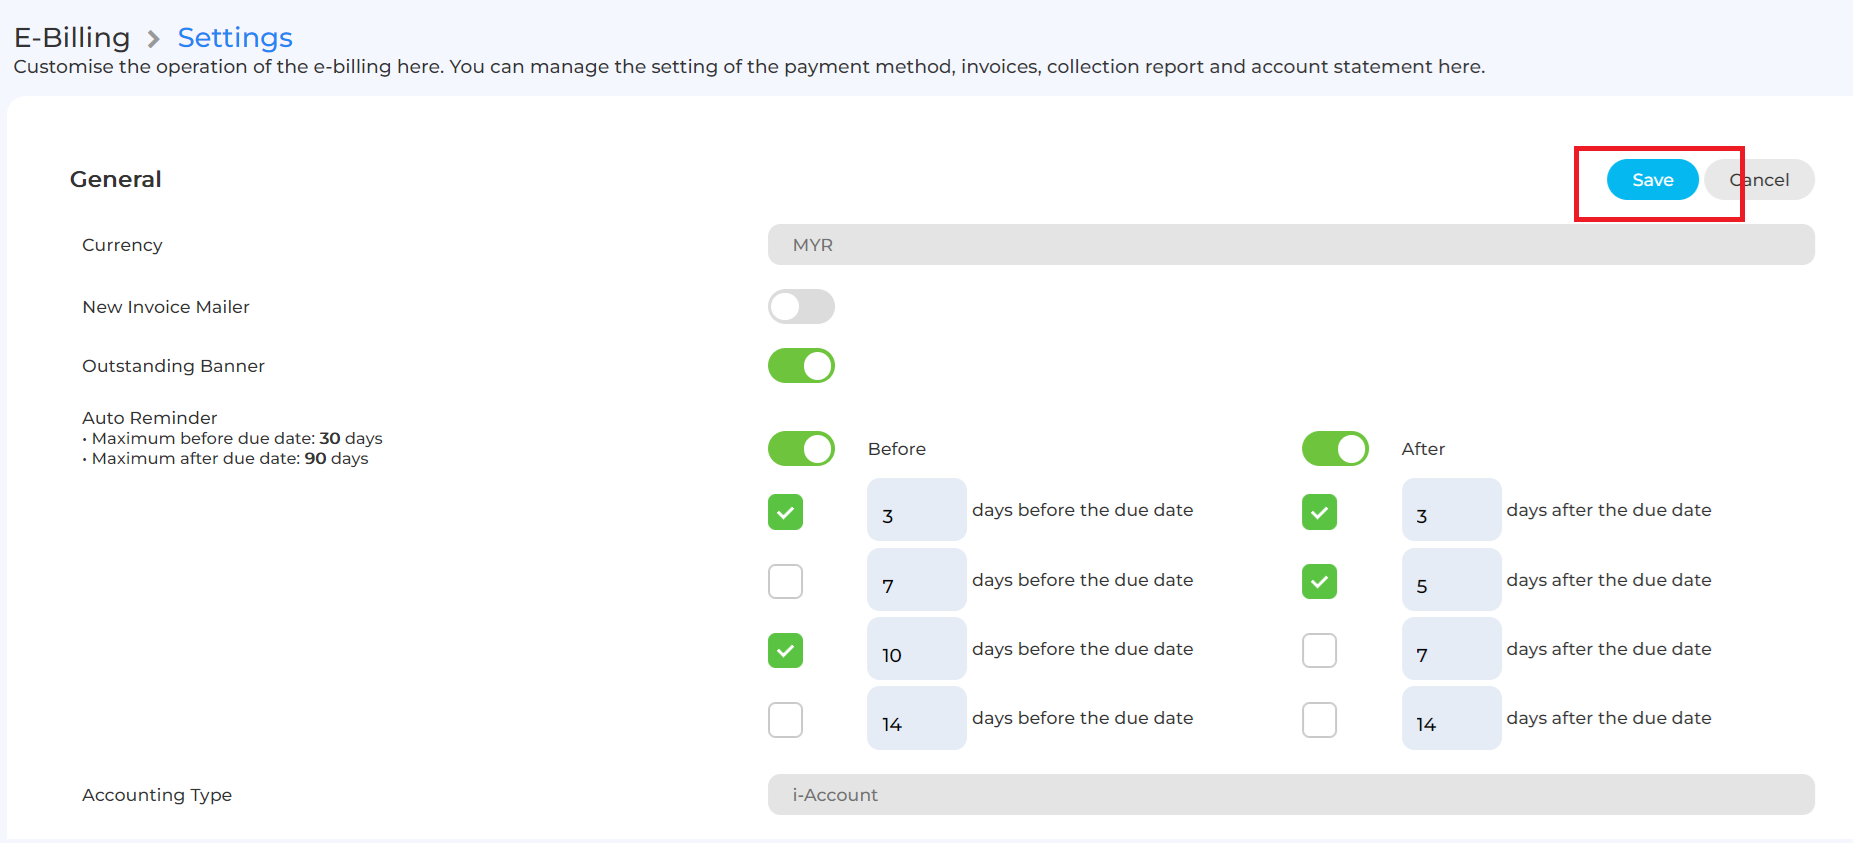Check the 14 days before due date checkbox

785,720
